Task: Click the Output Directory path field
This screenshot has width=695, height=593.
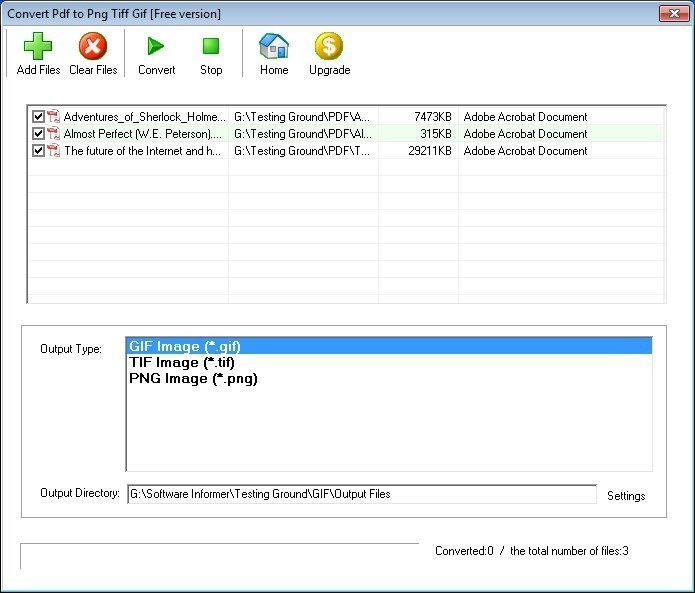Action: tap(360, 494)
